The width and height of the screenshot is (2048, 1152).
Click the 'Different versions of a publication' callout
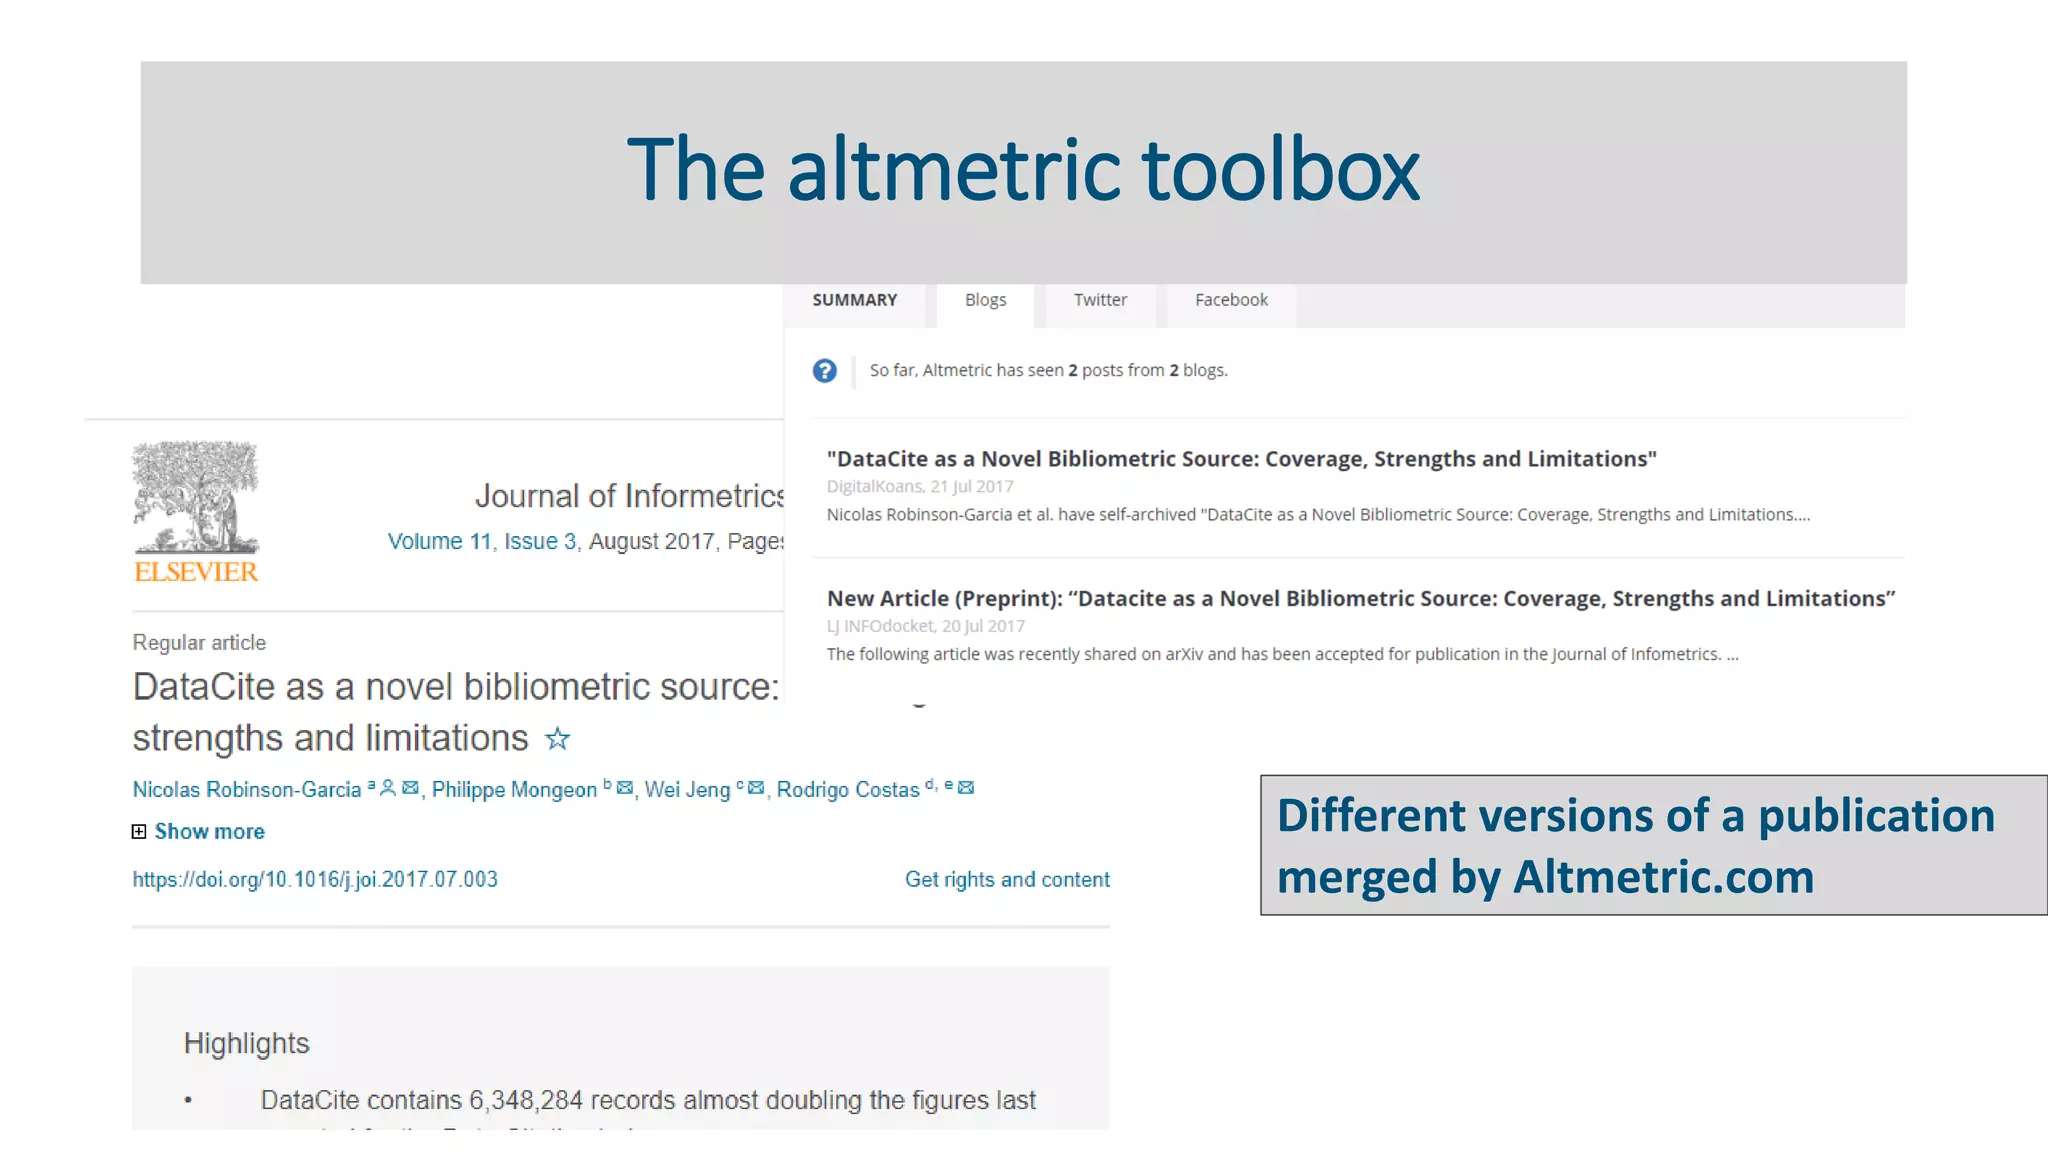coord(1654,845)
